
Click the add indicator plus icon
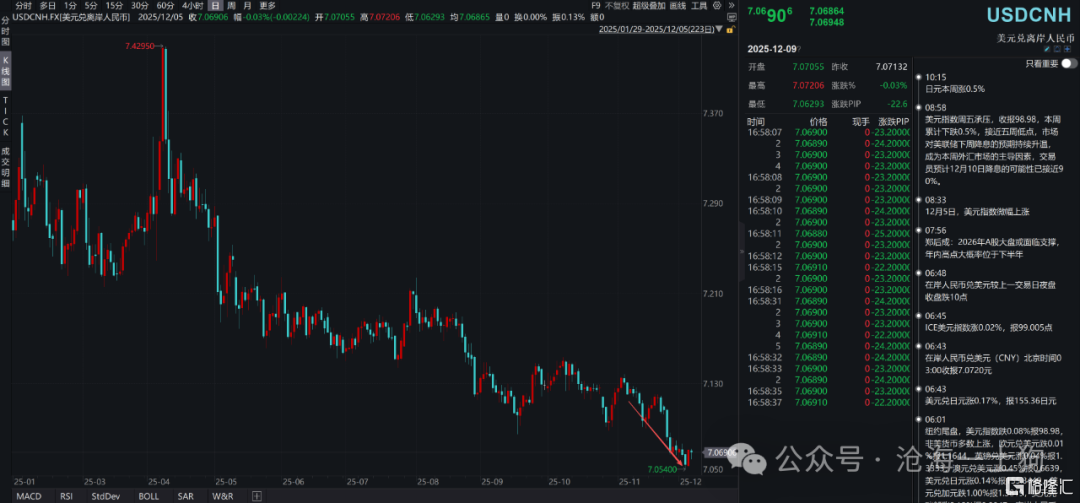(257, 495)
